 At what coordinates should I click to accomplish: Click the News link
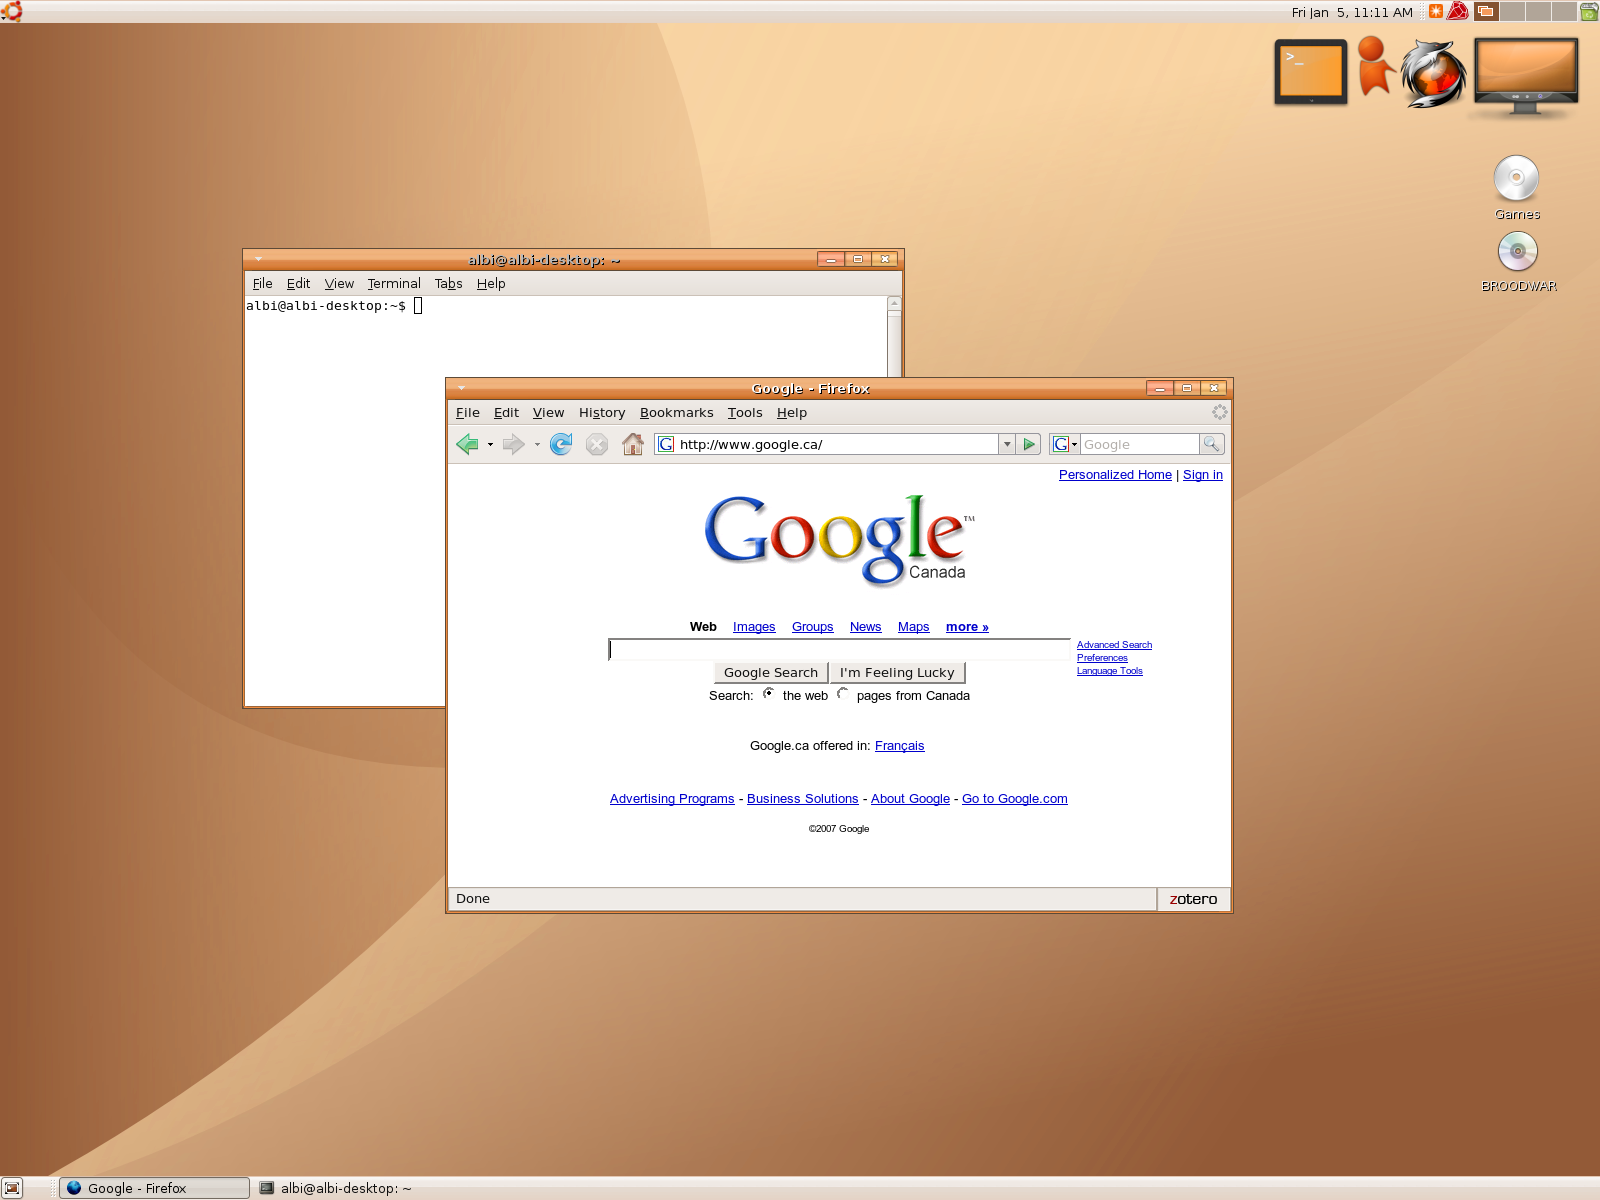[866, 627]
